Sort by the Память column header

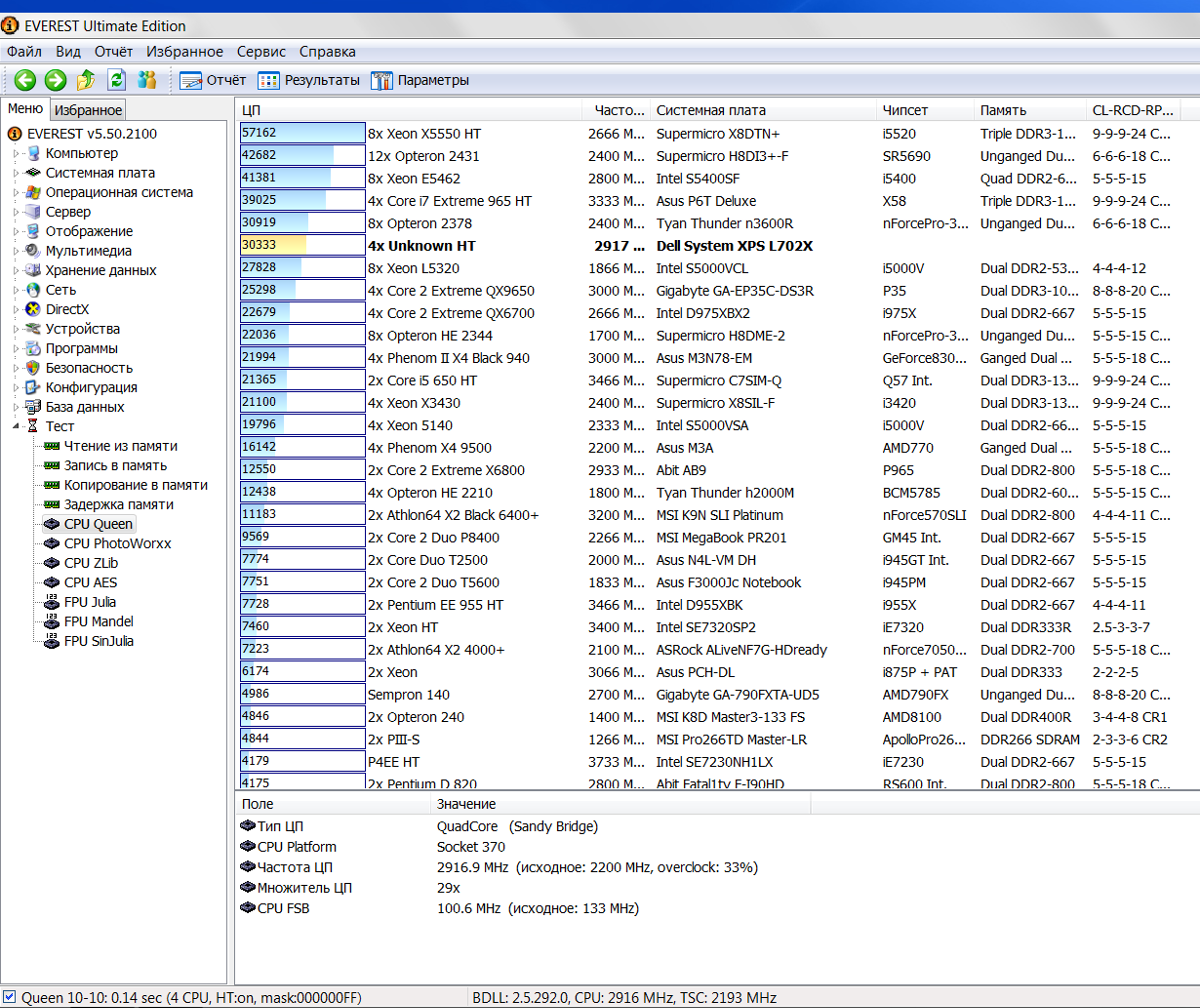tap(1030, 110)
